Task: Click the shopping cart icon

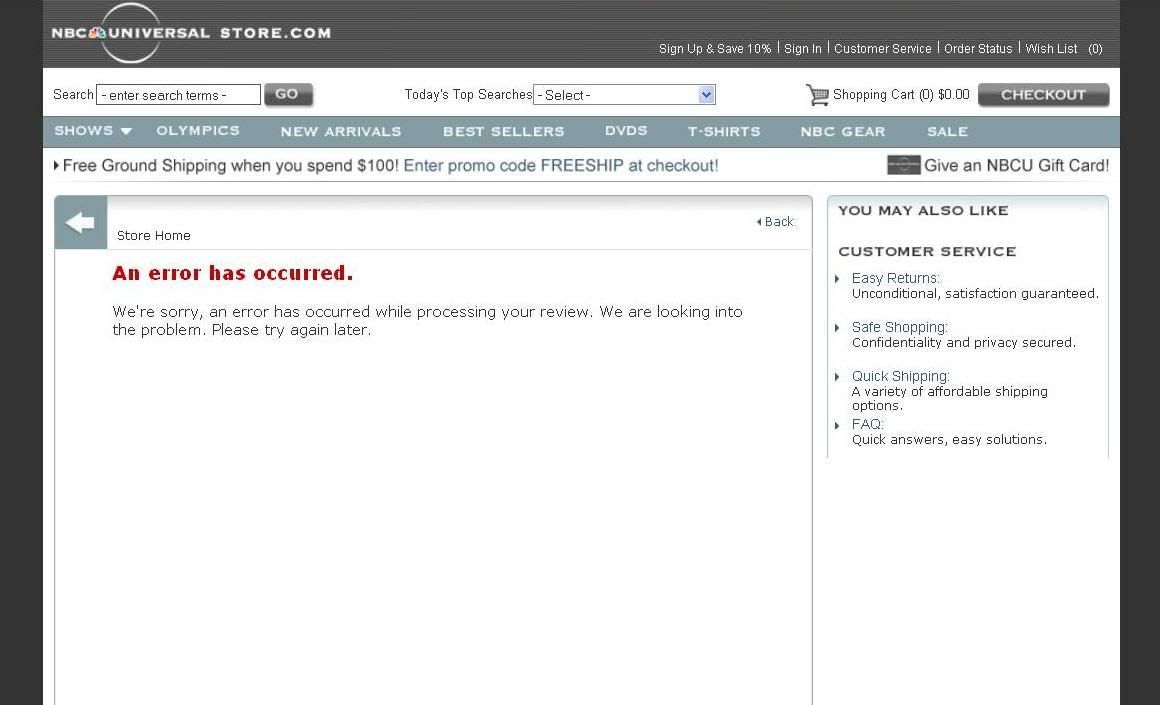Action: (817, 95)
